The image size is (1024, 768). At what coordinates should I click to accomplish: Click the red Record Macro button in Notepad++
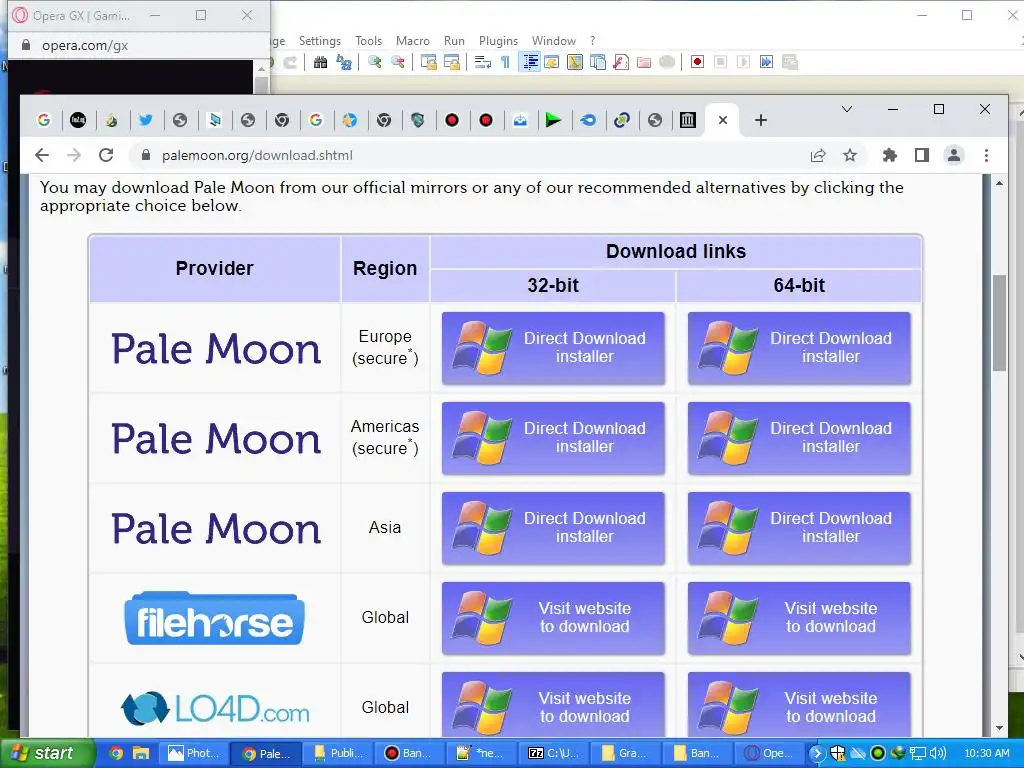[x=697, y=62]
